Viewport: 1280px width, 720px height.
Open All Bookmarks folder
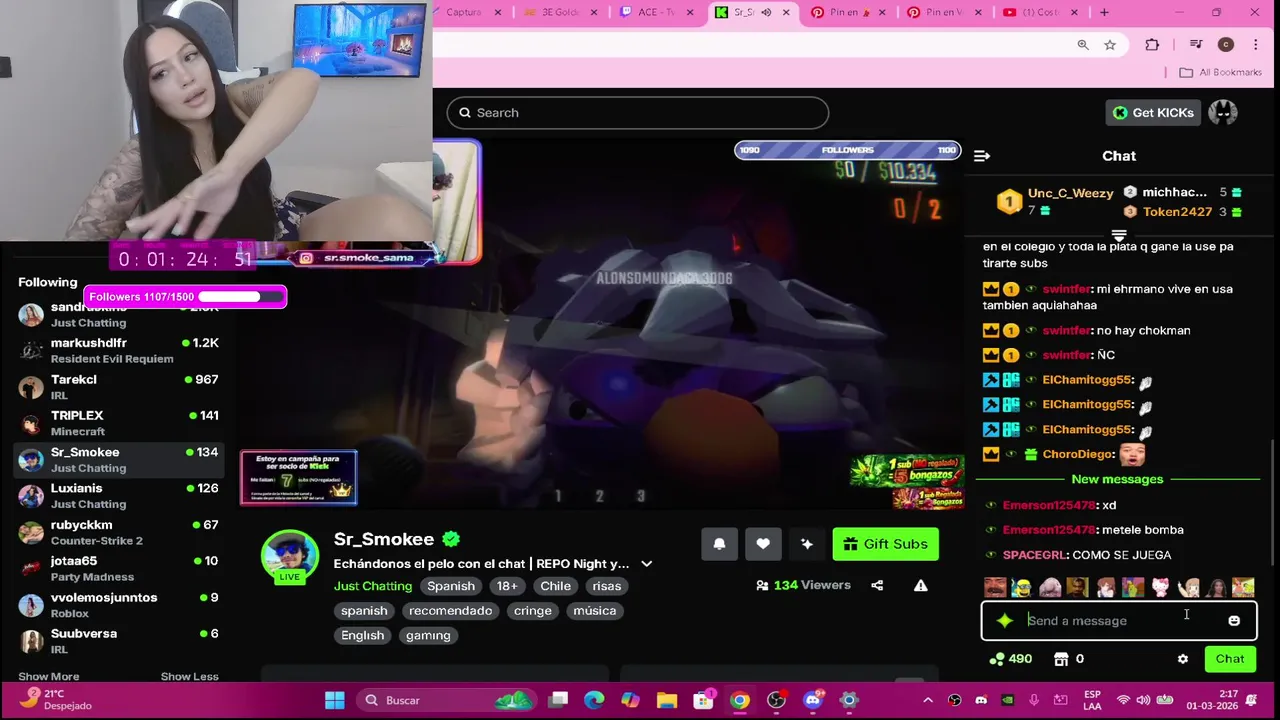tap(1220, 72)
